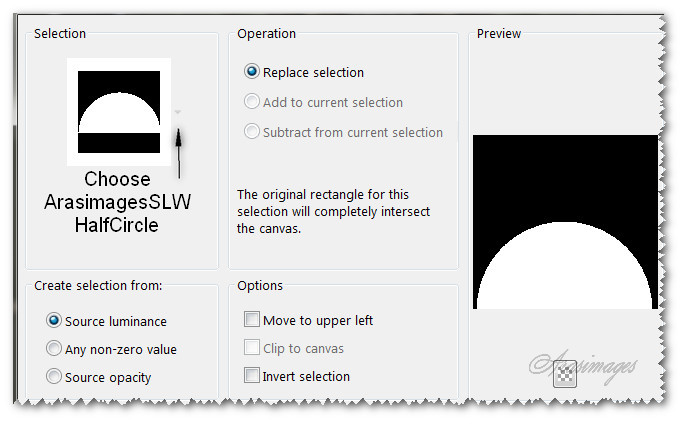This screenshot has height=424, width=685.
Task: Click the Options group heading
Action: 260,286
